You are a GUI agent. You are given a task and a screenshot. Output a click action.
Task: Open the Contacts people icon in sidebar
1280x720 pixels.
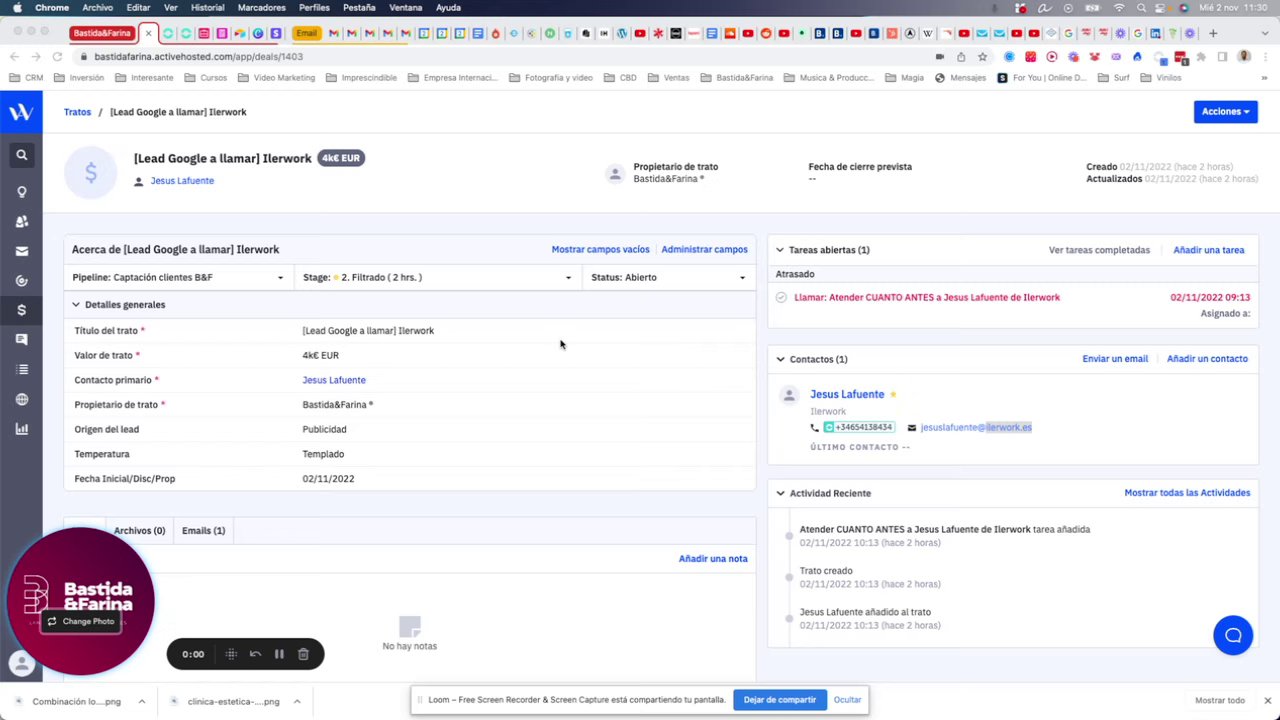tap(21, 221)
